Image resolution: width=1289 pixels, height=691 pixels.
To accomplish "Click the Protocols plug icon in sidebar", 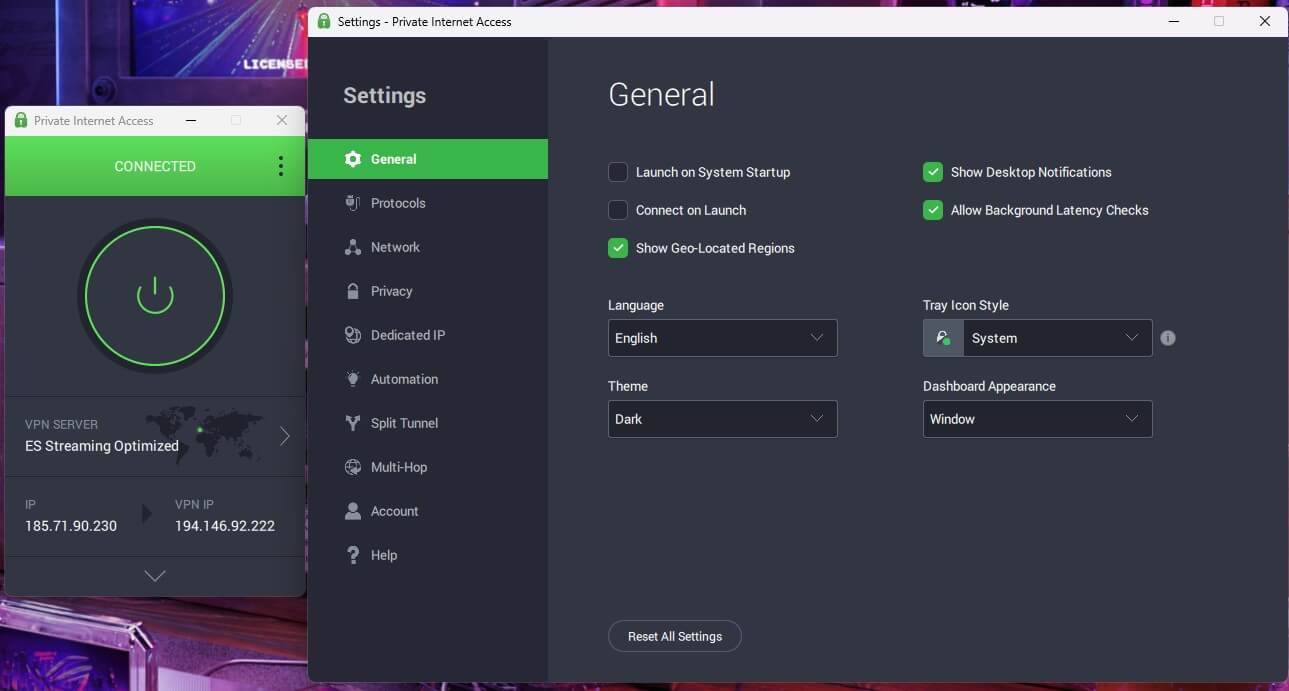I will click(352, 203).
